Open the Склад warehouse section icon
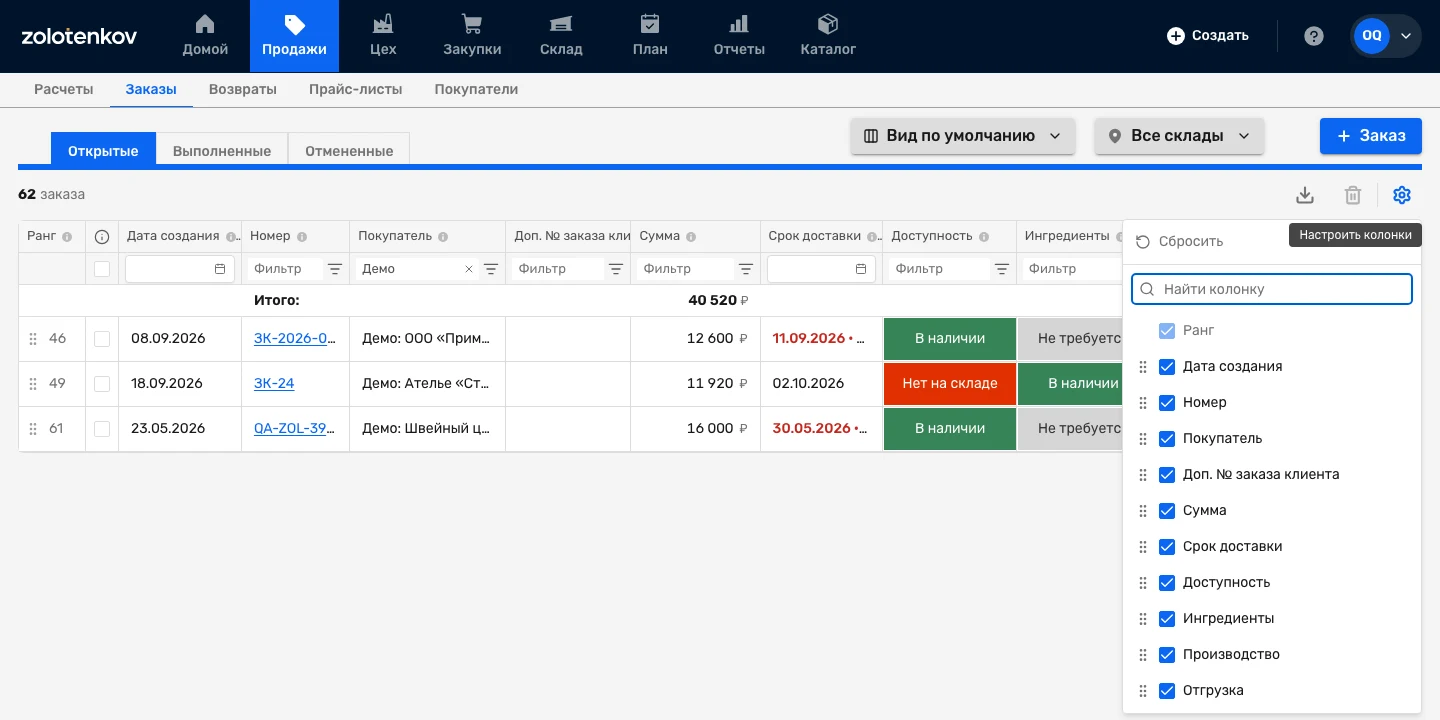Screen dimensions: 1440x720 [x=561, y=24]
